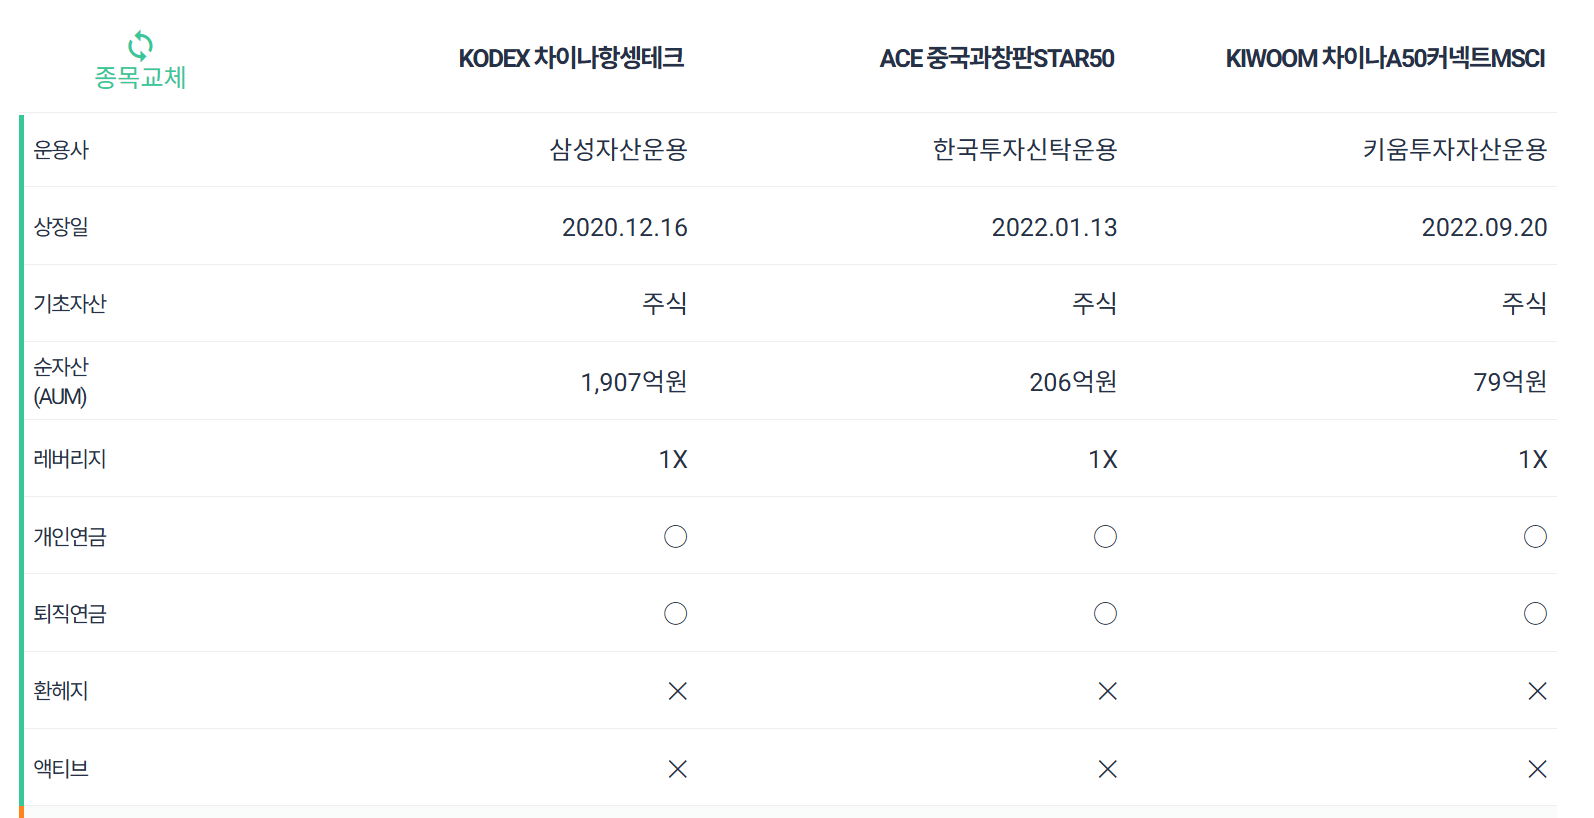The height and width of the screenshot is (818, 1594).
Task: Select the 레버리지 row label
Action: (70, 459)
